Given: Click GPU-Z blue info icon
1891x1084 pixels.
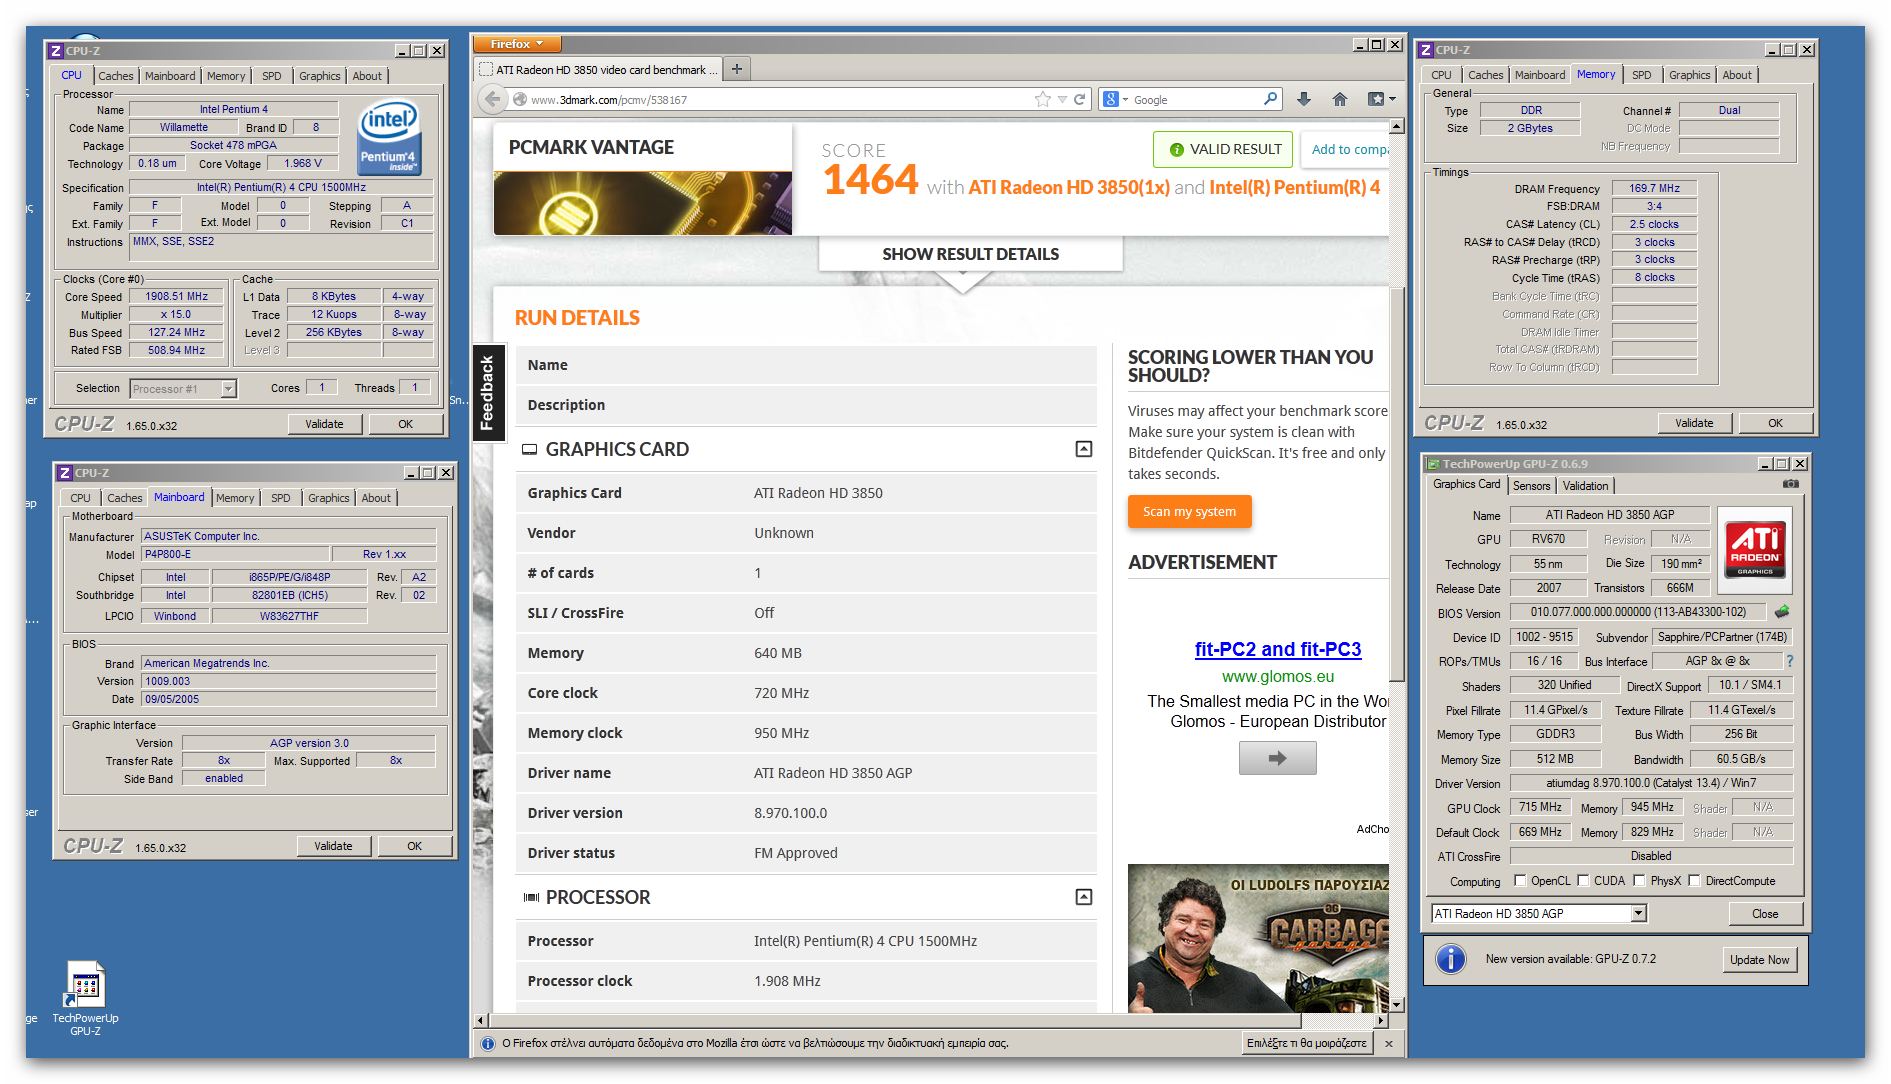Looking at the screenshot, I should pyautogui.click(x=1451, y=960).
